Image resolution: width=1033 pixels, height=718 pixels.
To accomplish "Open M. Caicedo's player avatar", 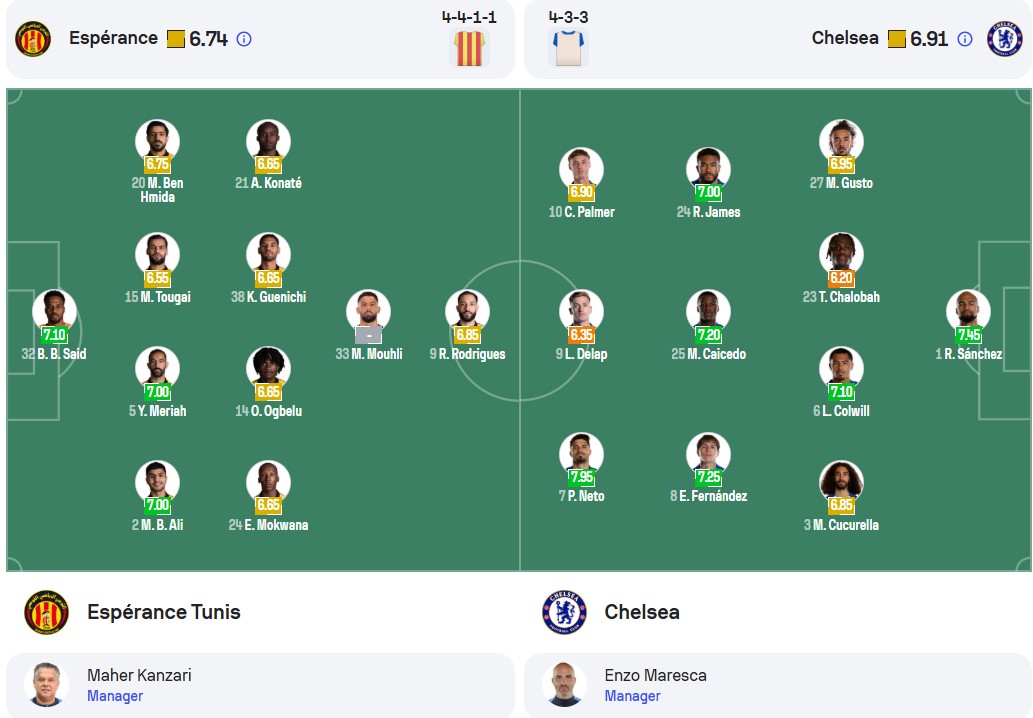I will [x=708, y=312].
